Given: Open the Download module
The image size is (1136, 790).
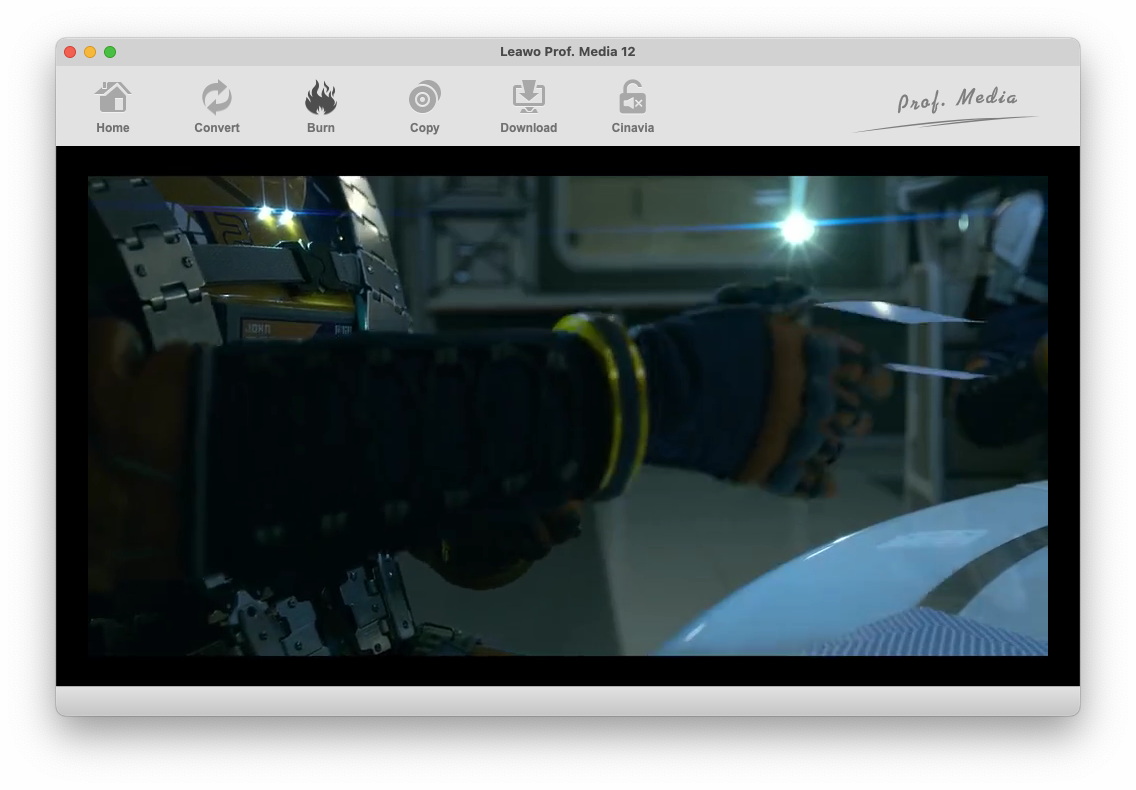Looking at the screenshot, I should pyautogui.click(x=528, y=107).
